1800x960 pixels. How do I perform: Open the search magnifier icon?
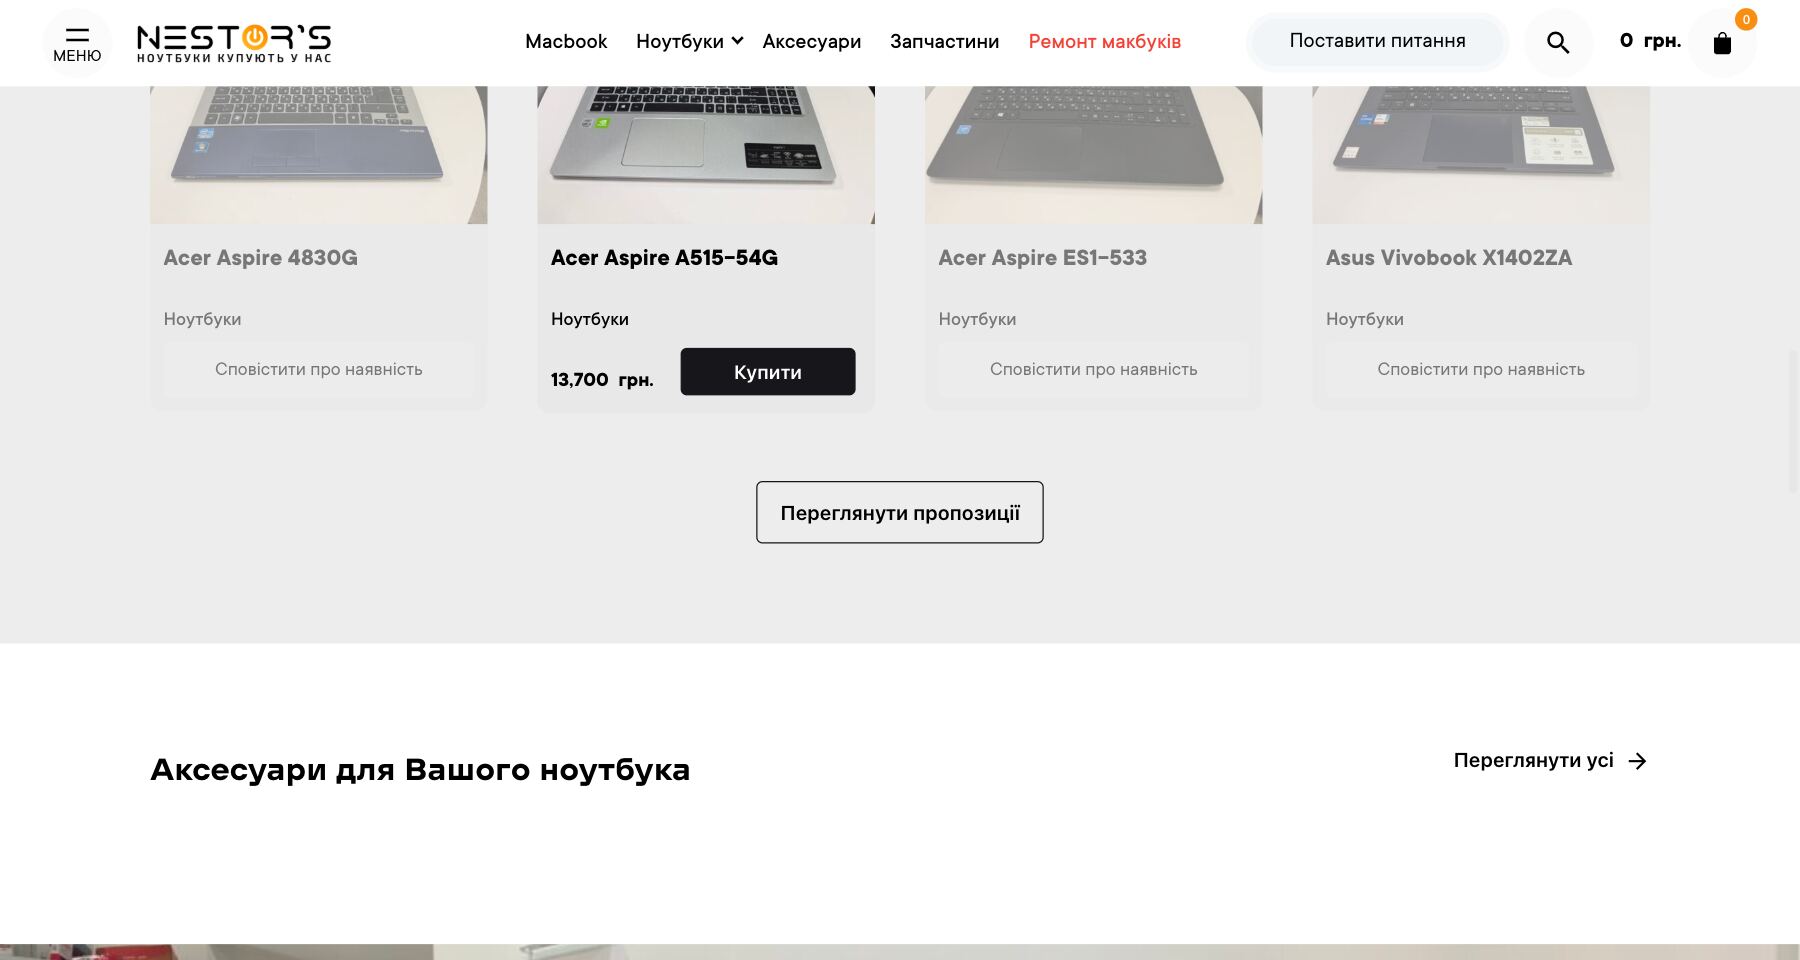click(1558, 43)
